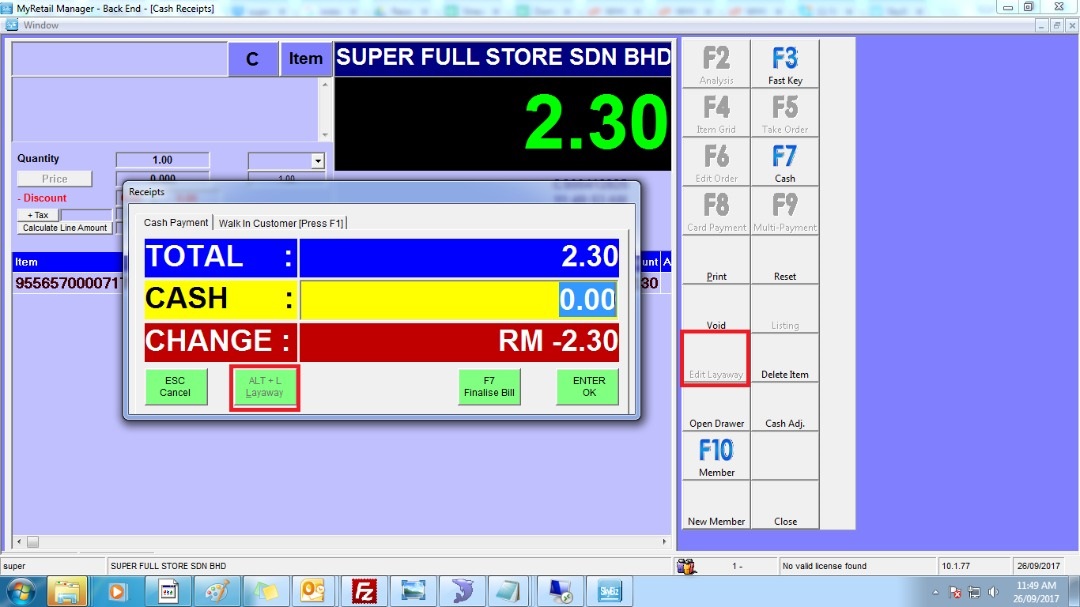Select the Cash Payment tab
Screen dimensions: 1080x607
pos(176,223)
